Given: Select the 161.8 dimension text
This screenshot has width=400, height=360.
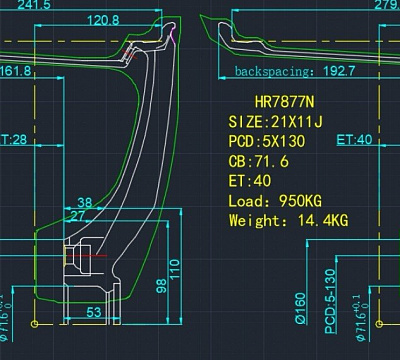Looking at the screenshot, I should (x=16, y=71).
